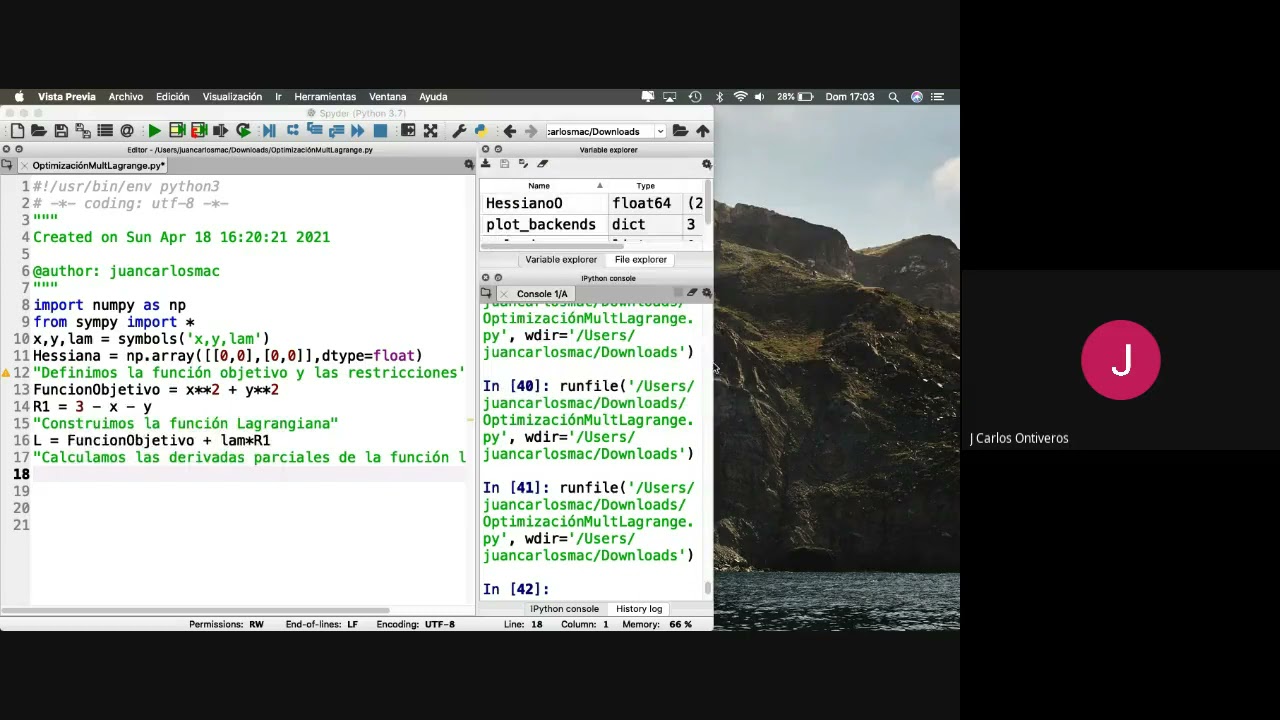Open the Herramientas menu

click(x=325, y=97)
